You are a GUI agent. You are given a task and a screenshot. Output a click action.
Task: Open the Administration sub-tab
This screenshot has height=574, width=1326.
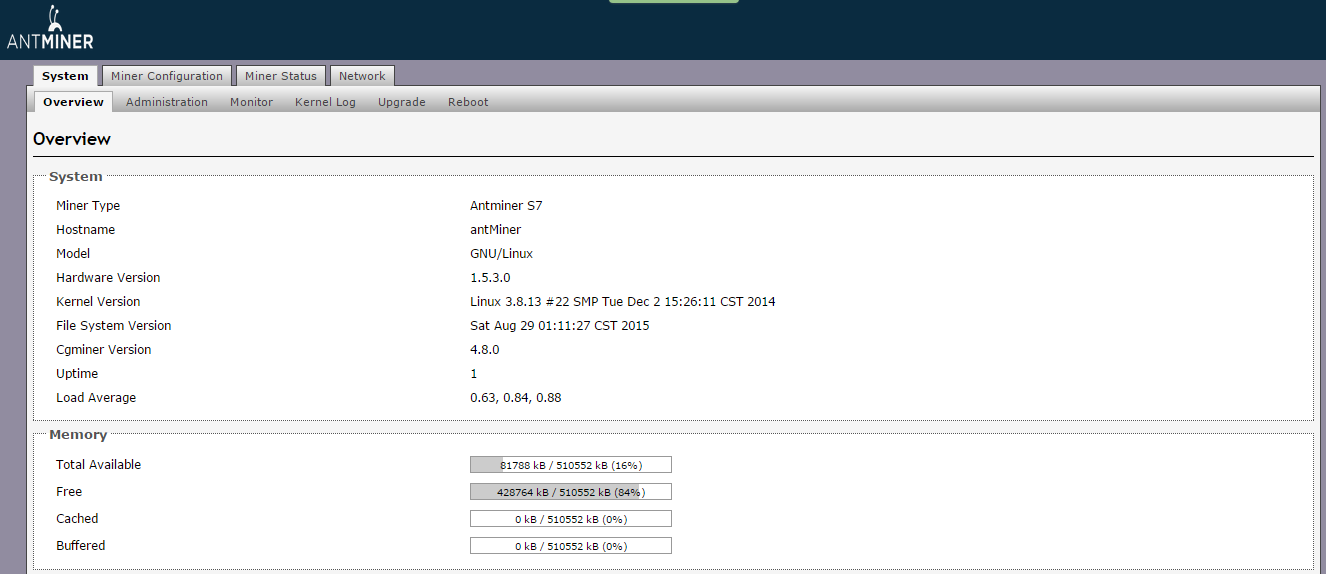pos(167,102)
